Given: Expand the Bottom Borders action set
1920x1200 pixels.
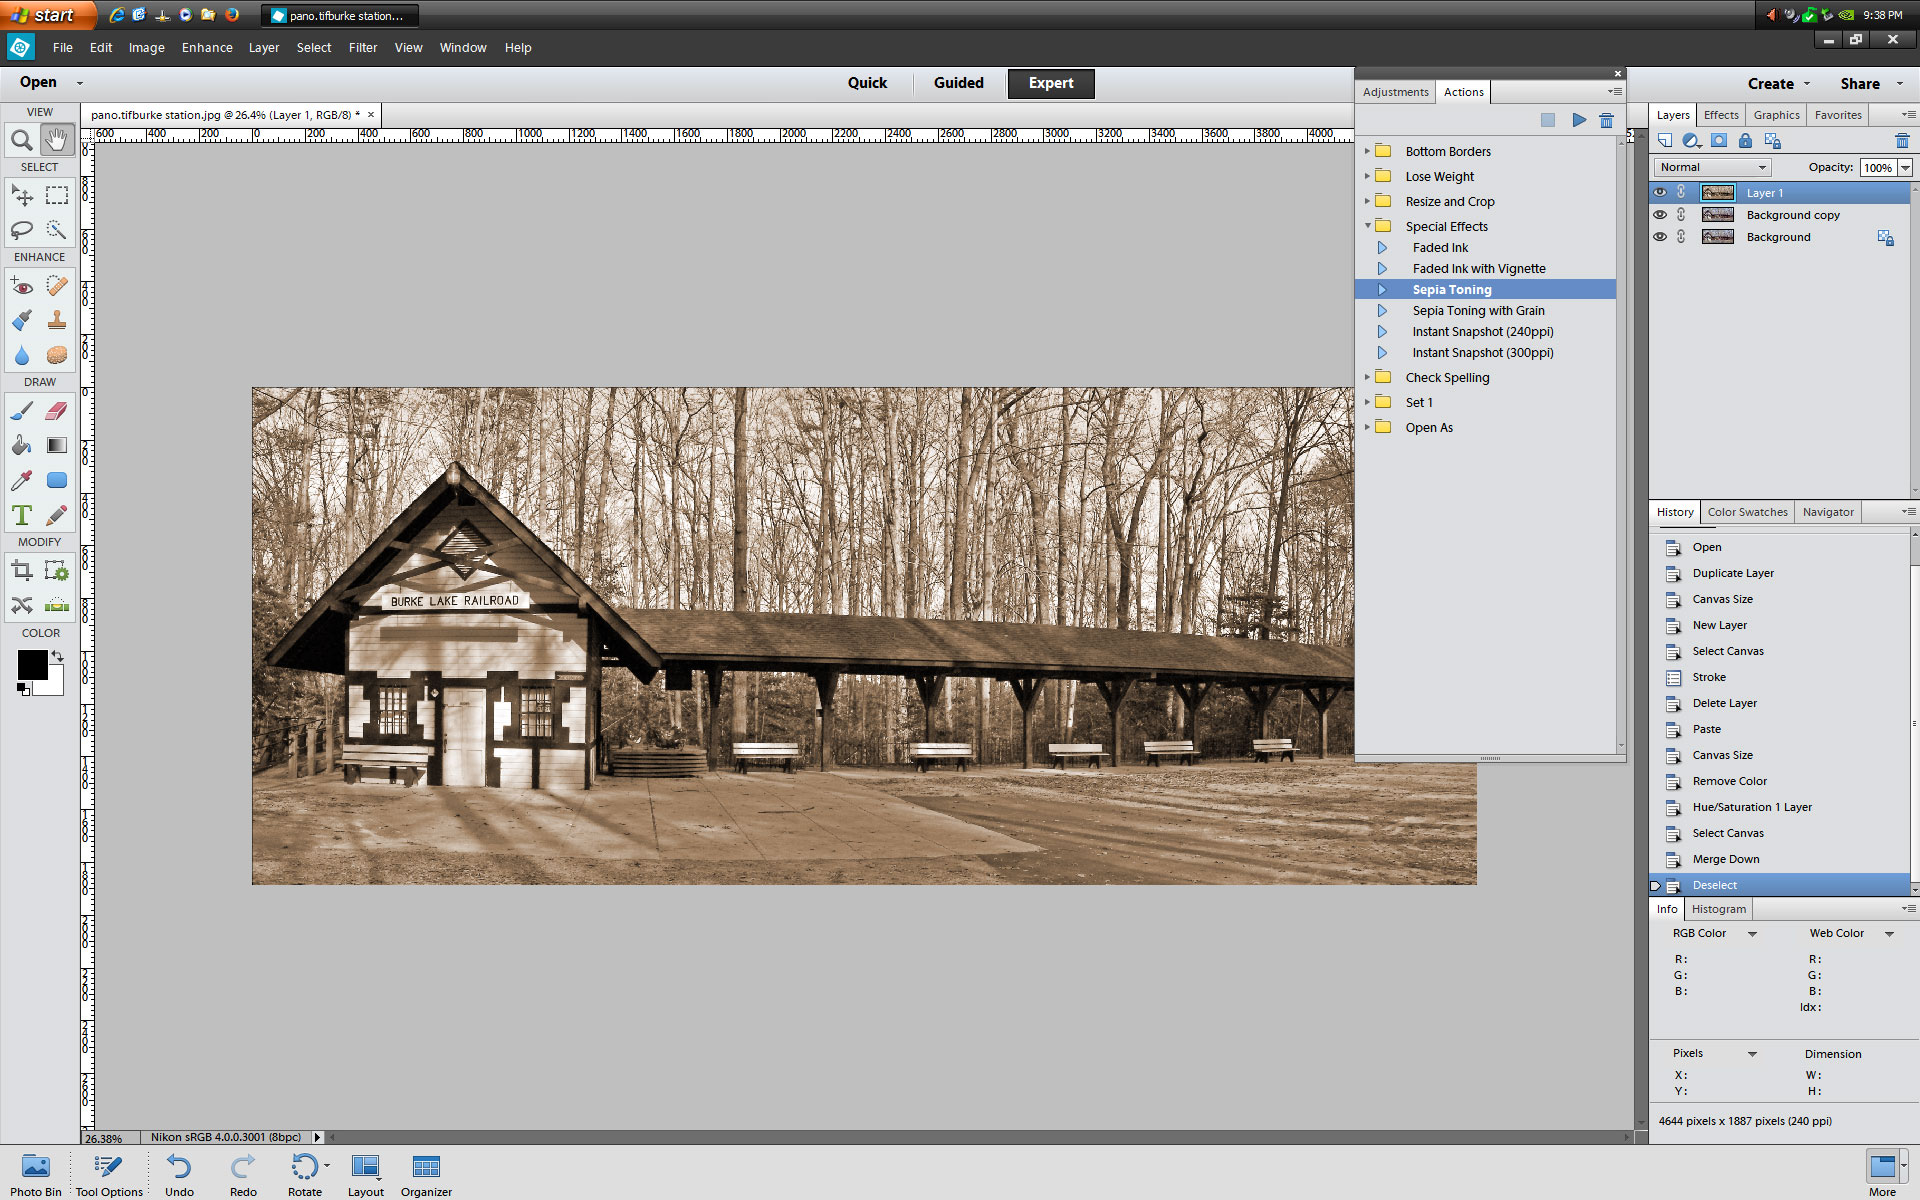Looking at the screenshot, I should (1368, 151).
